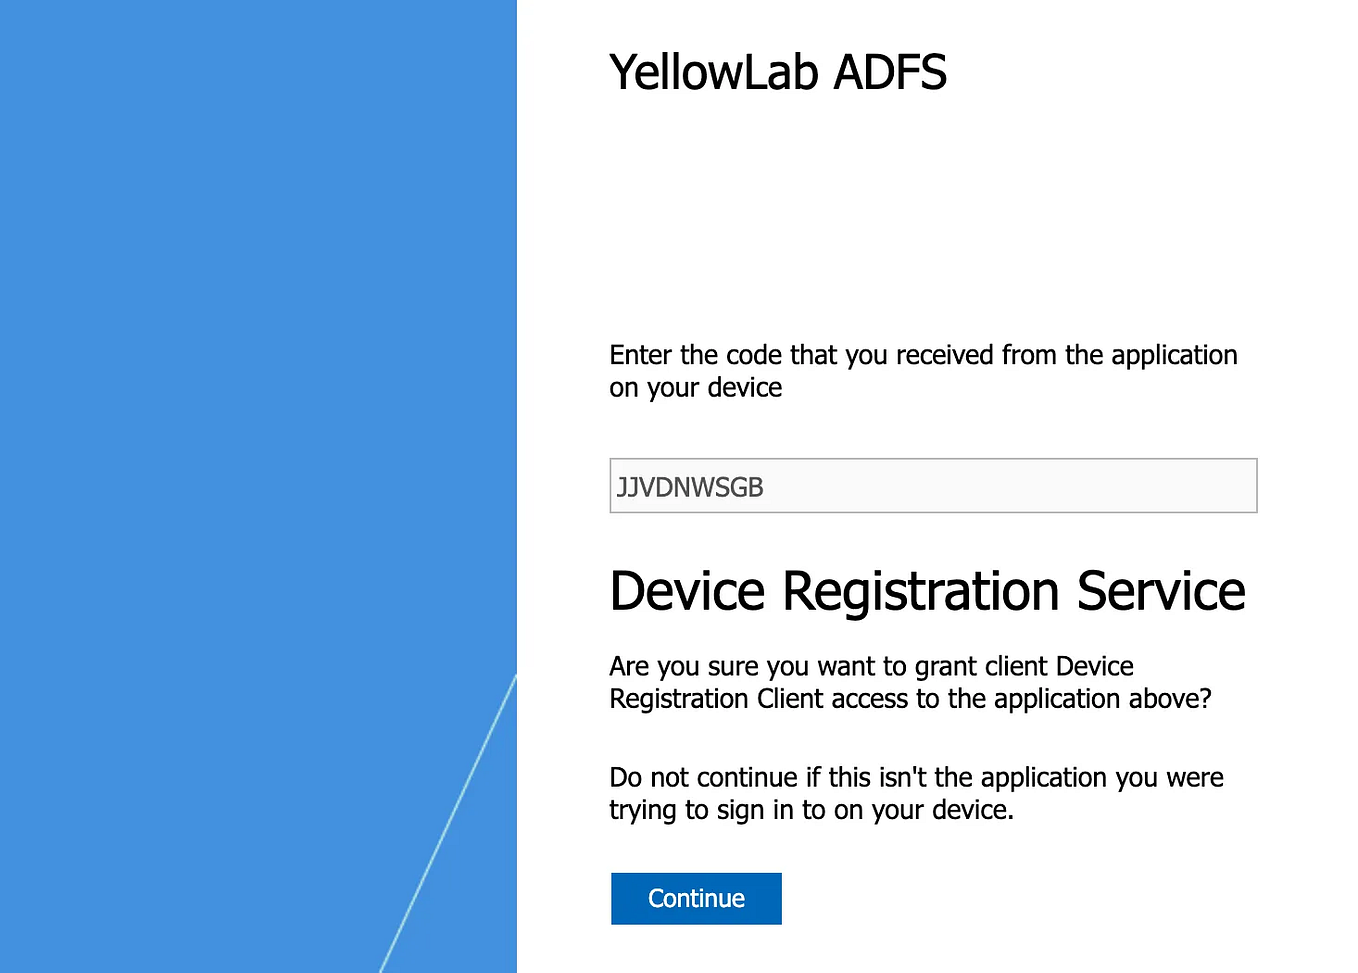Click the grant access confirmation question
The height and width of the screenshot is (973, 1358).
(910, 682)
